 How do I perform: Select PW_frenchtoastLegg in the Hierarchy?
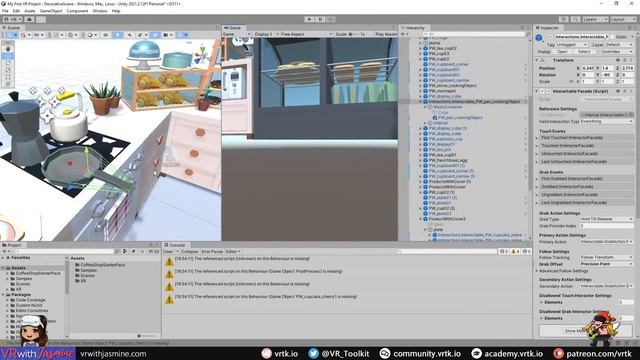tap(448, 160)
